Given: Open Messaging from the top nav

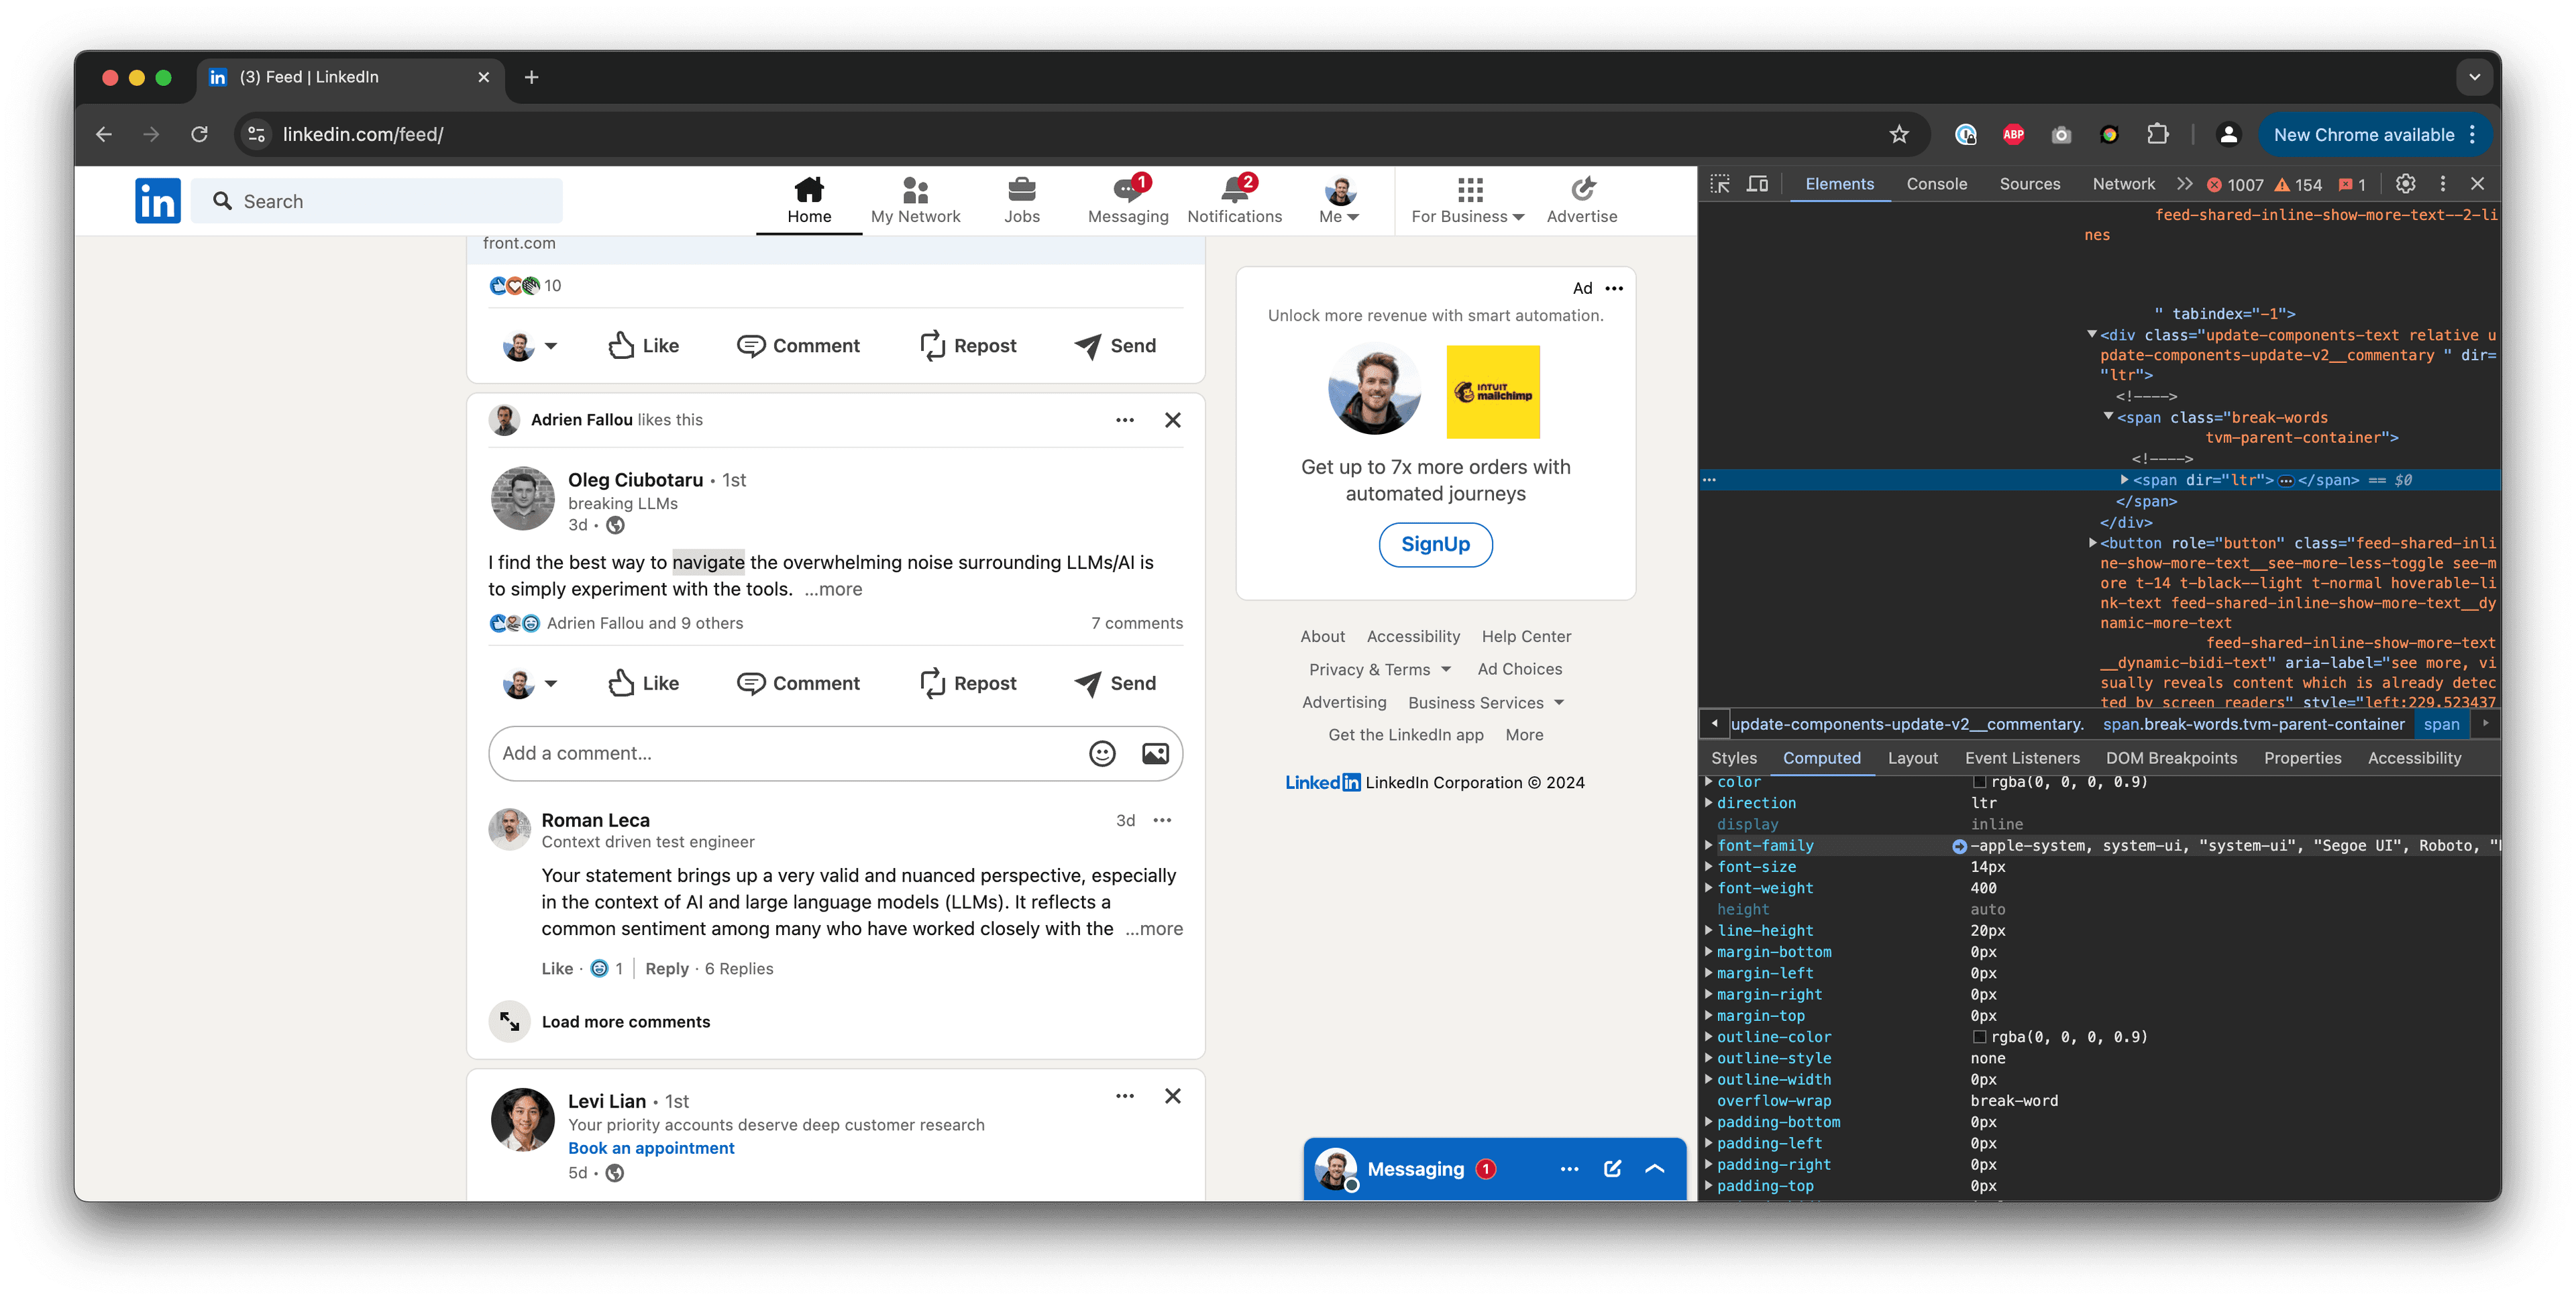Looking at the screenshot, I should pyautogui.click(x=1127, y=200).
